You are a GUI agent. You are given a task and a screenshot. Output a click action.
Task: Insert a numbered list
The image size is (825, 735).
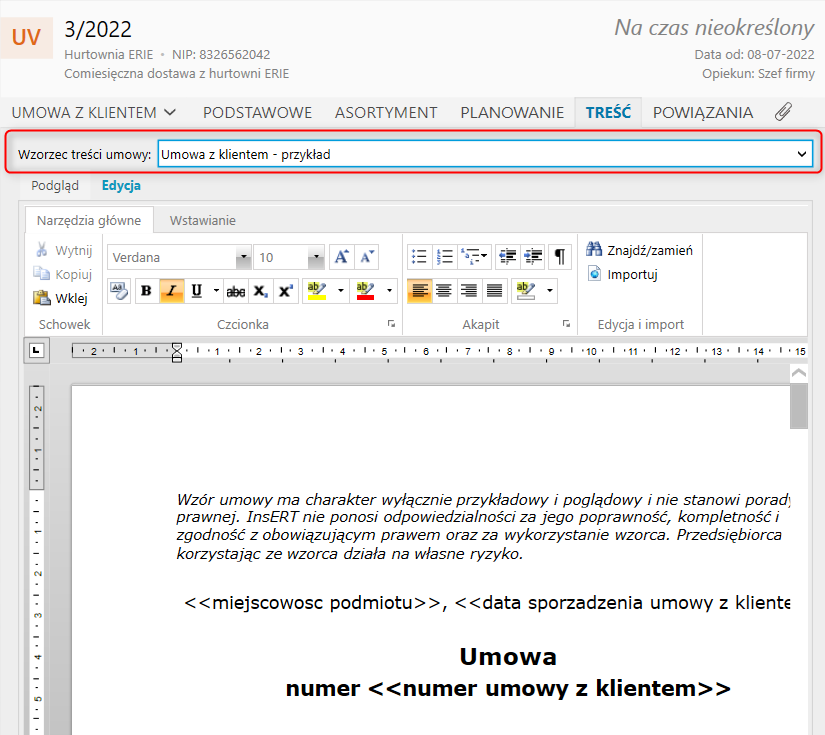click(445, 257)
